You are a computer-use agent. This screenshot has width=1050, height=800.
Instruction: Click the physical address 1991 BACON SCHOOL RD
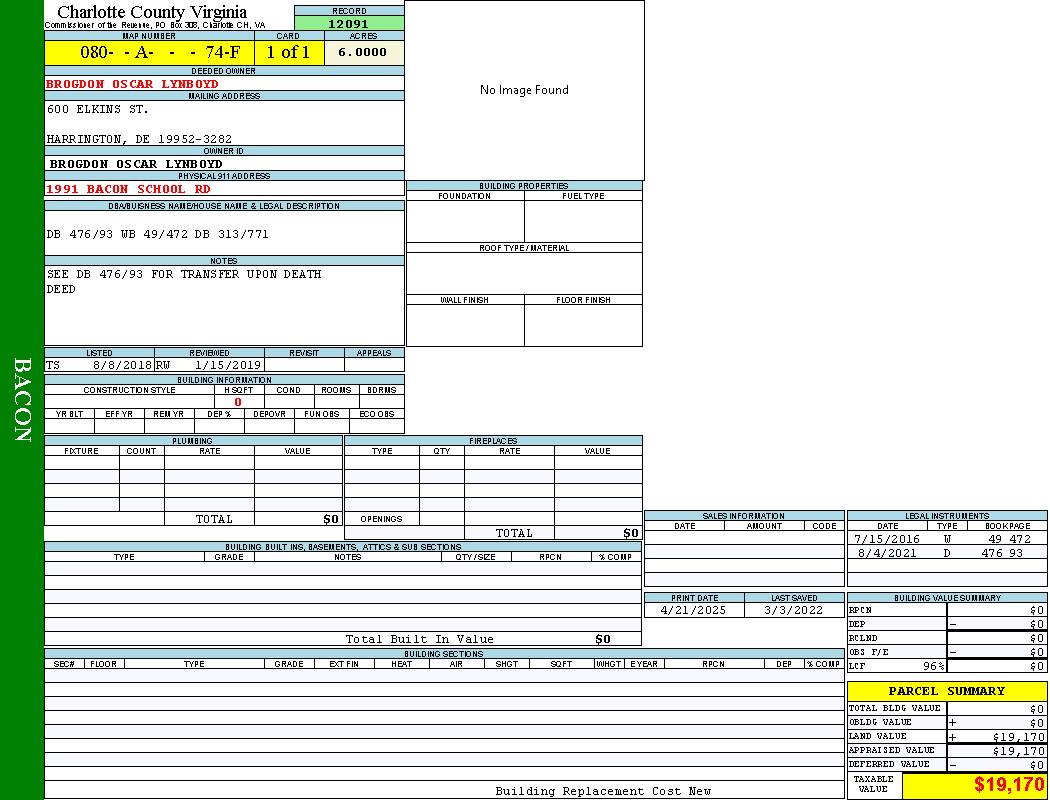[x=128, y=189]
